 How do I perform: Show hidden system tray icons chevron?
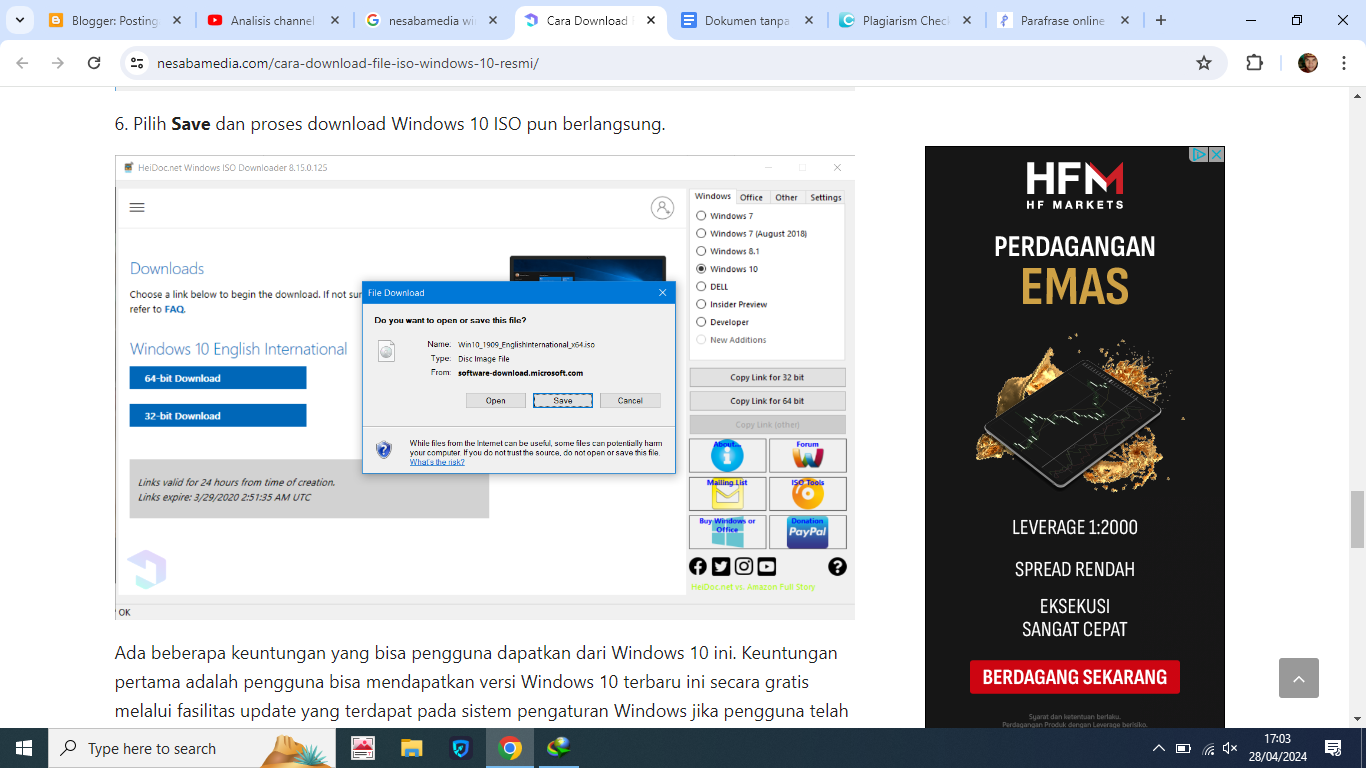coord(1159,748)
